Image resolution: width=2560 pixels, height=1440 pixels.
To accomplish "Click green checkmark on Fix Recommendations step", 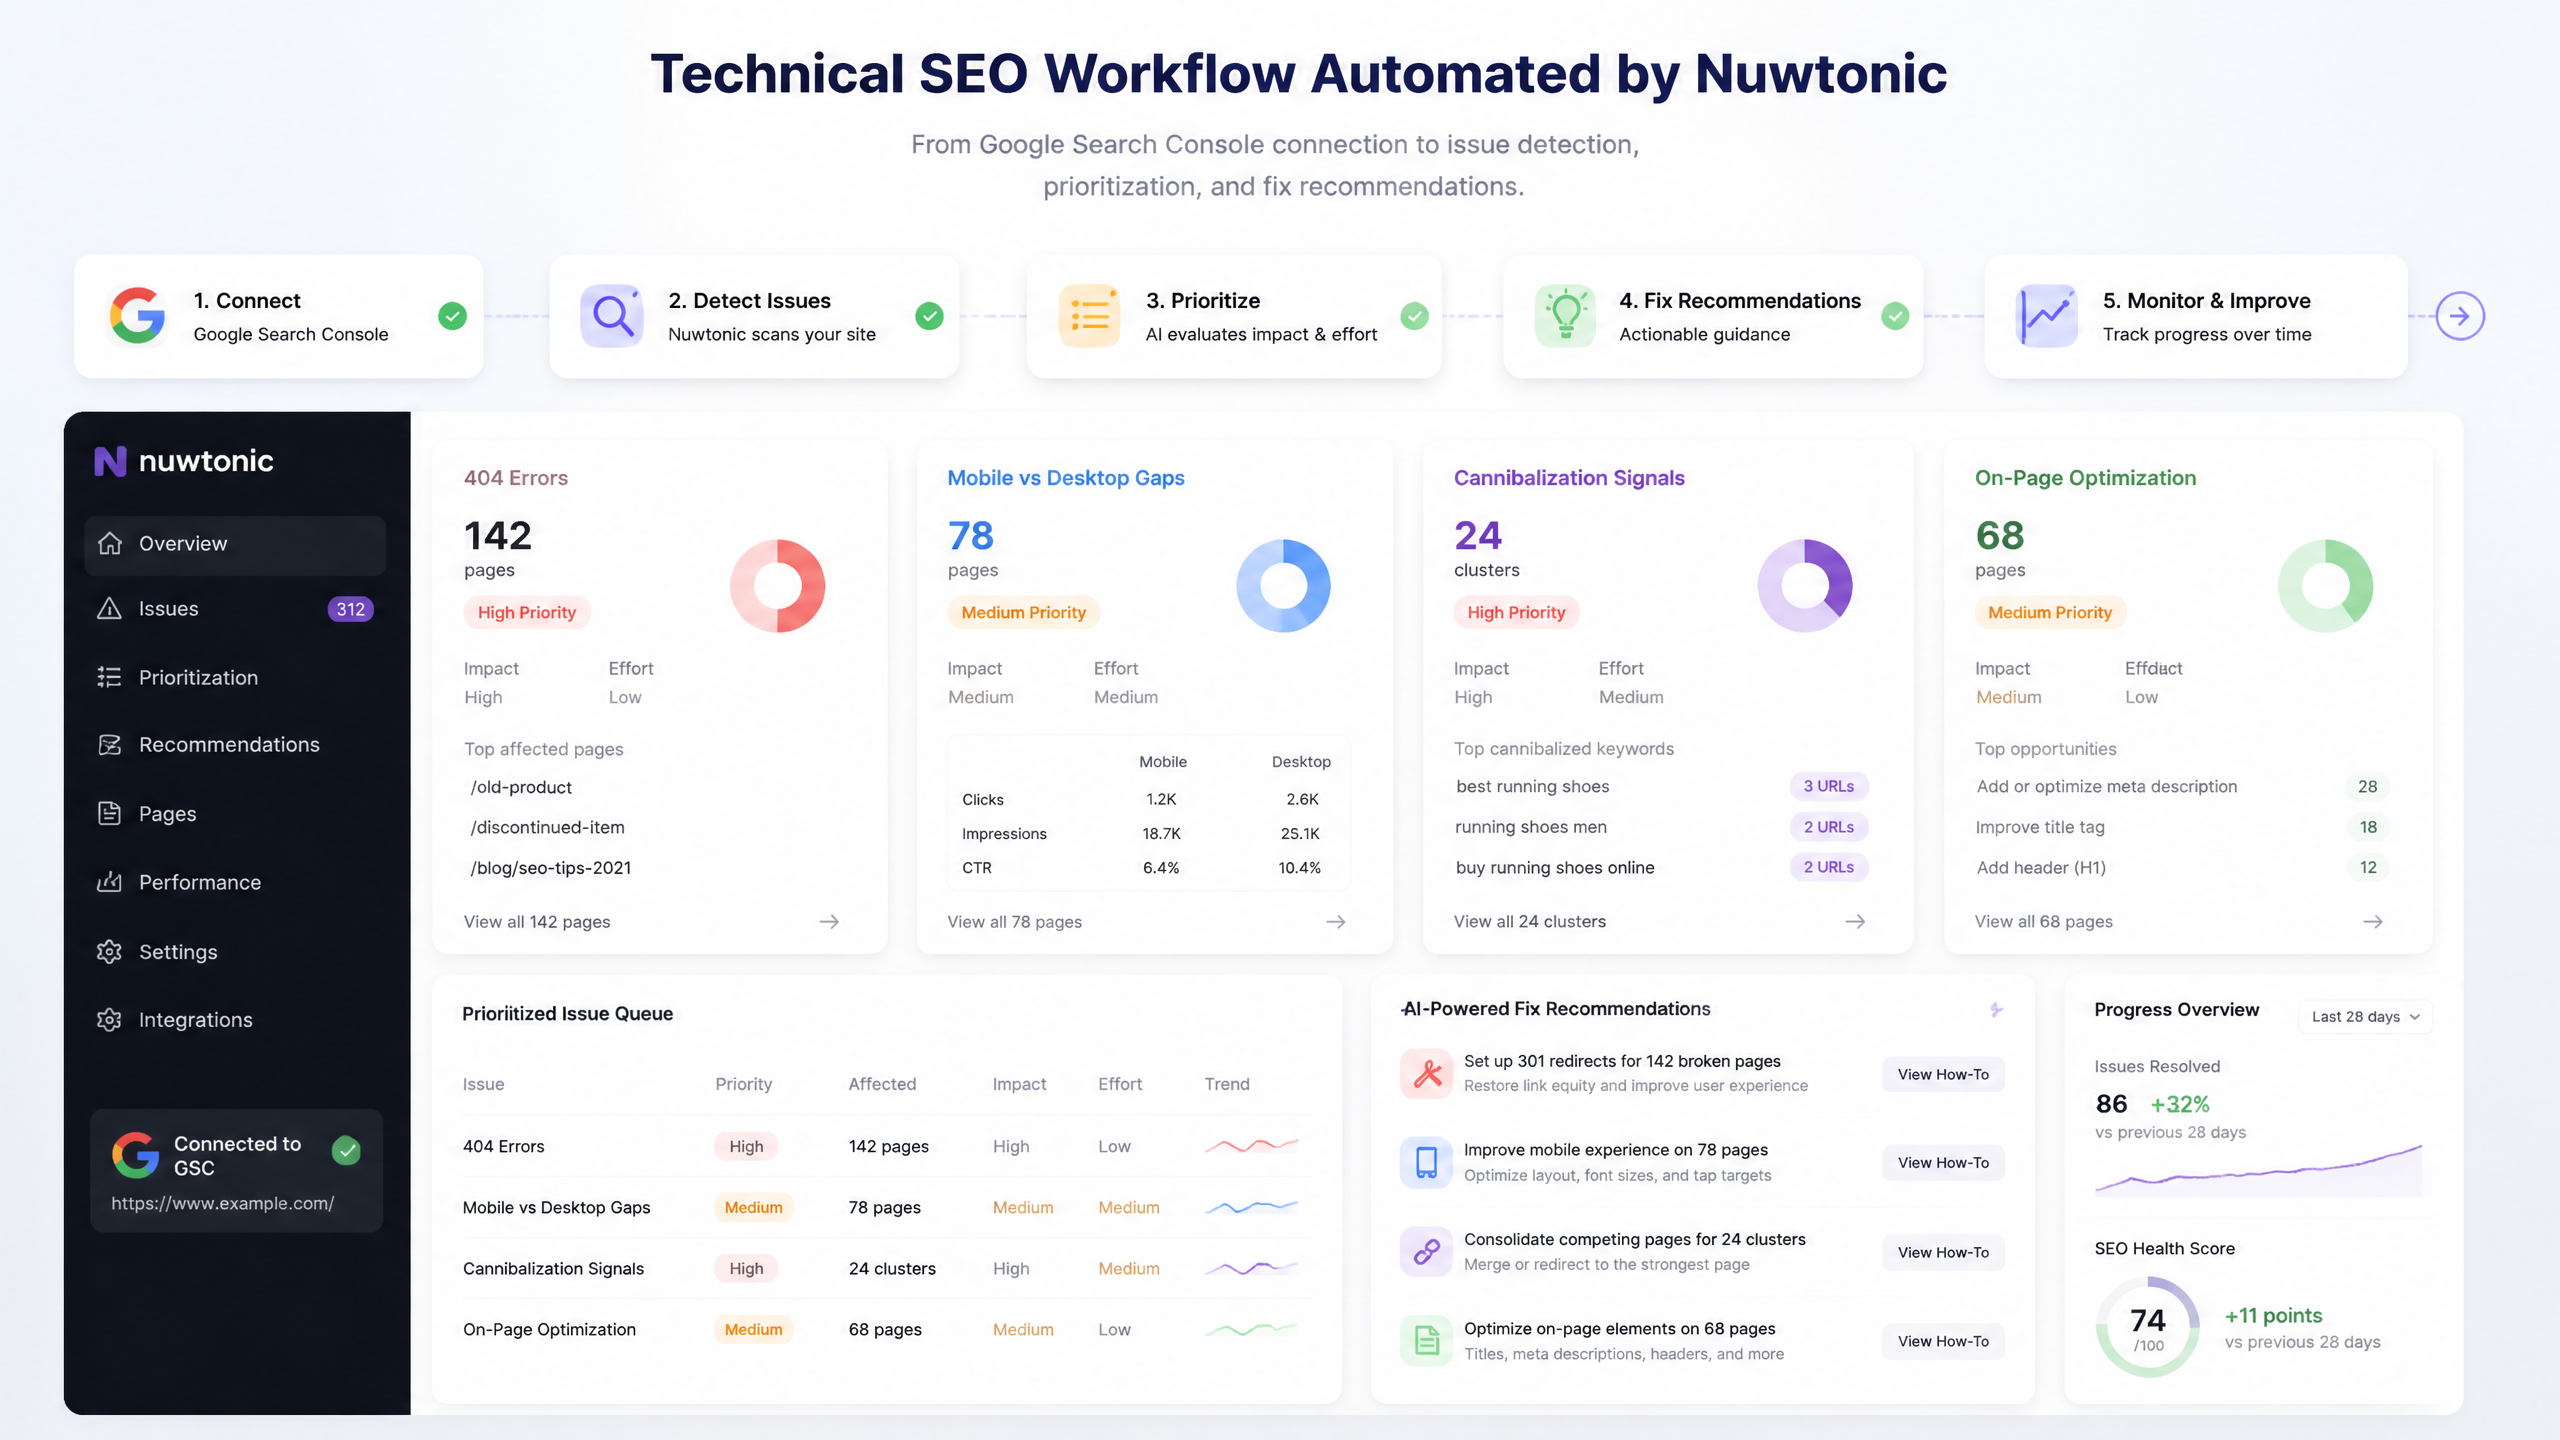I will pyautogui.click(x=1895, y=316).
